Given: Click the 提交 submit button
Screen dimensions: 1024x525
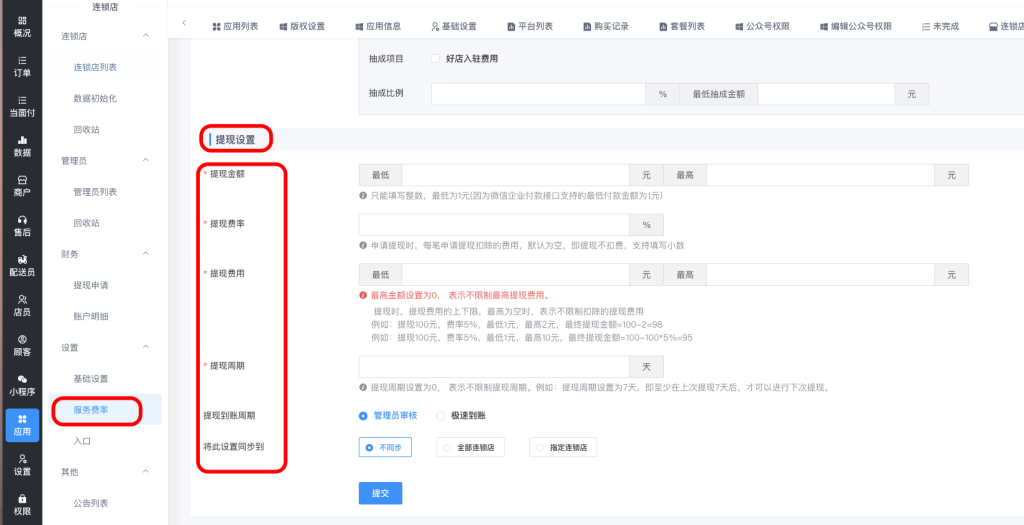Looking at the screenshot, I should 380,493.
